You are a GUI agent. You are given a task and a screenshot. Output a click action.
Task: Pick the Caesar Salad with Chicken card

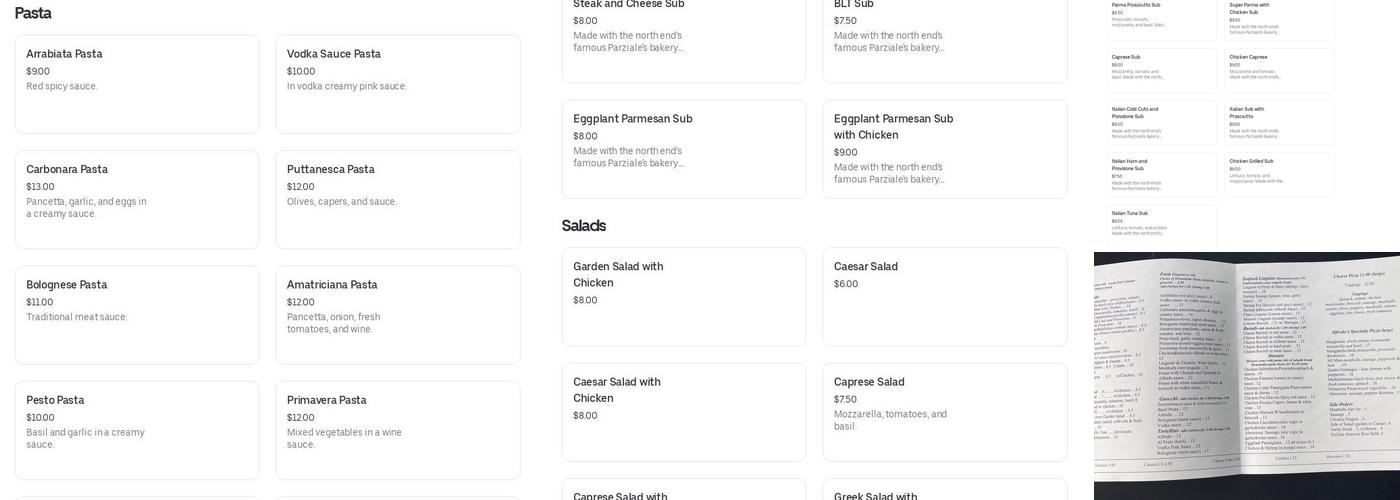(683, 411)
